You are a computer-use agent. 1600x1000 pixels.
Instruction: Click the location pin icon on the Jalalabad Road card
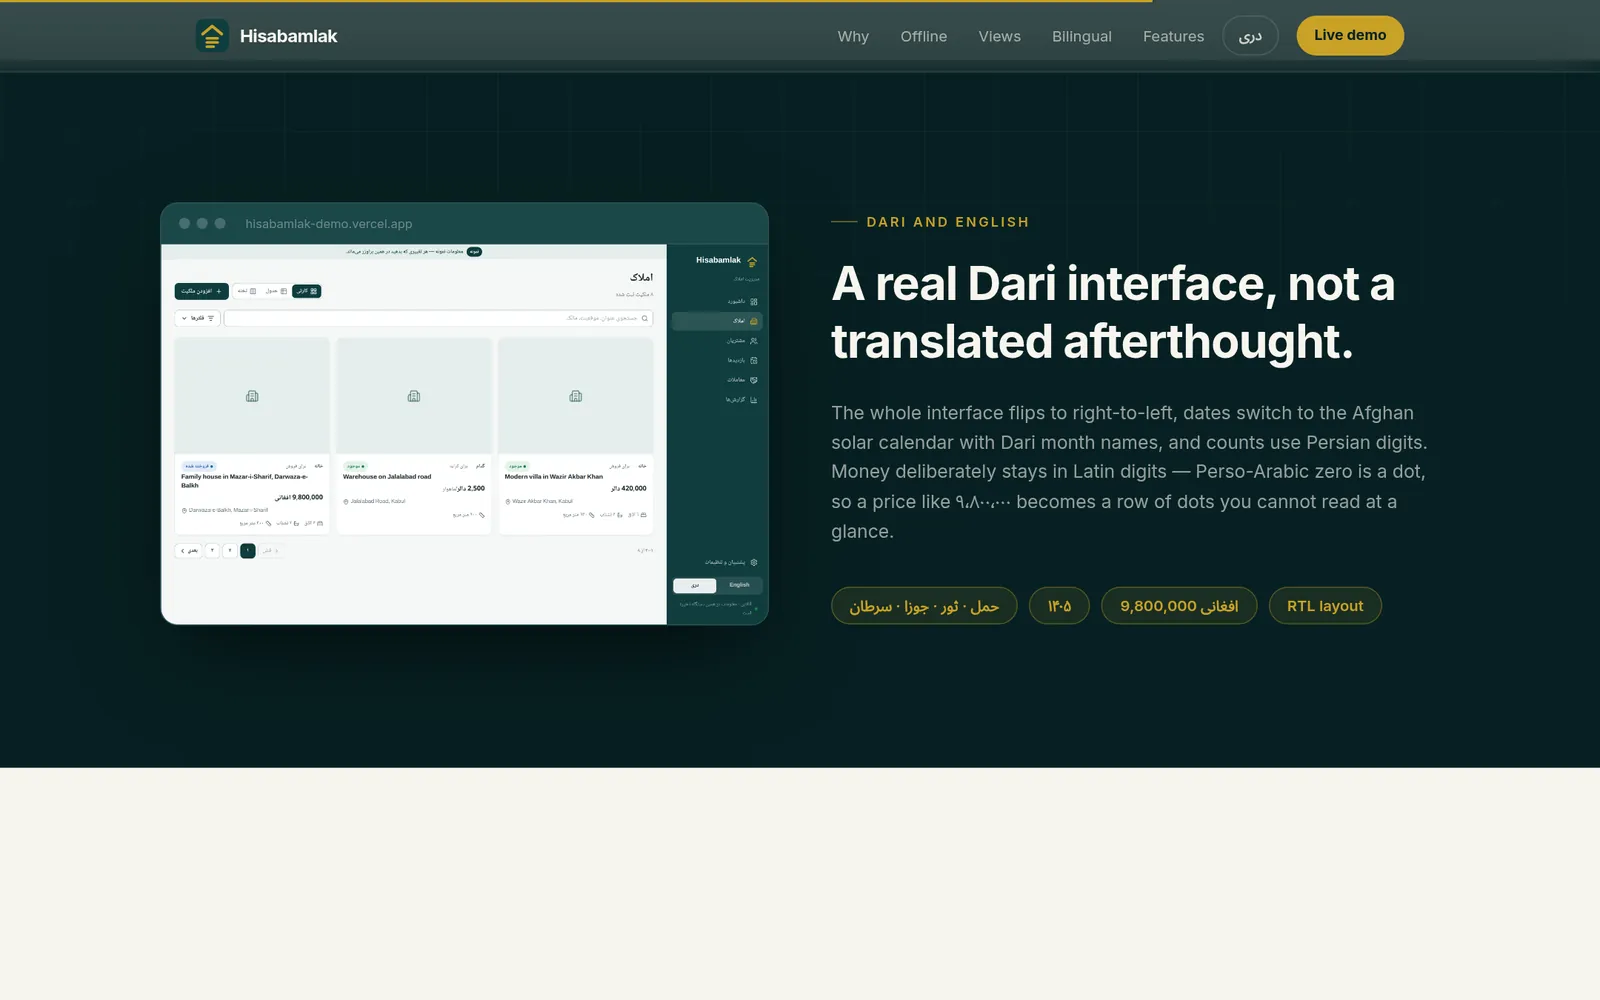pos(346,501)
